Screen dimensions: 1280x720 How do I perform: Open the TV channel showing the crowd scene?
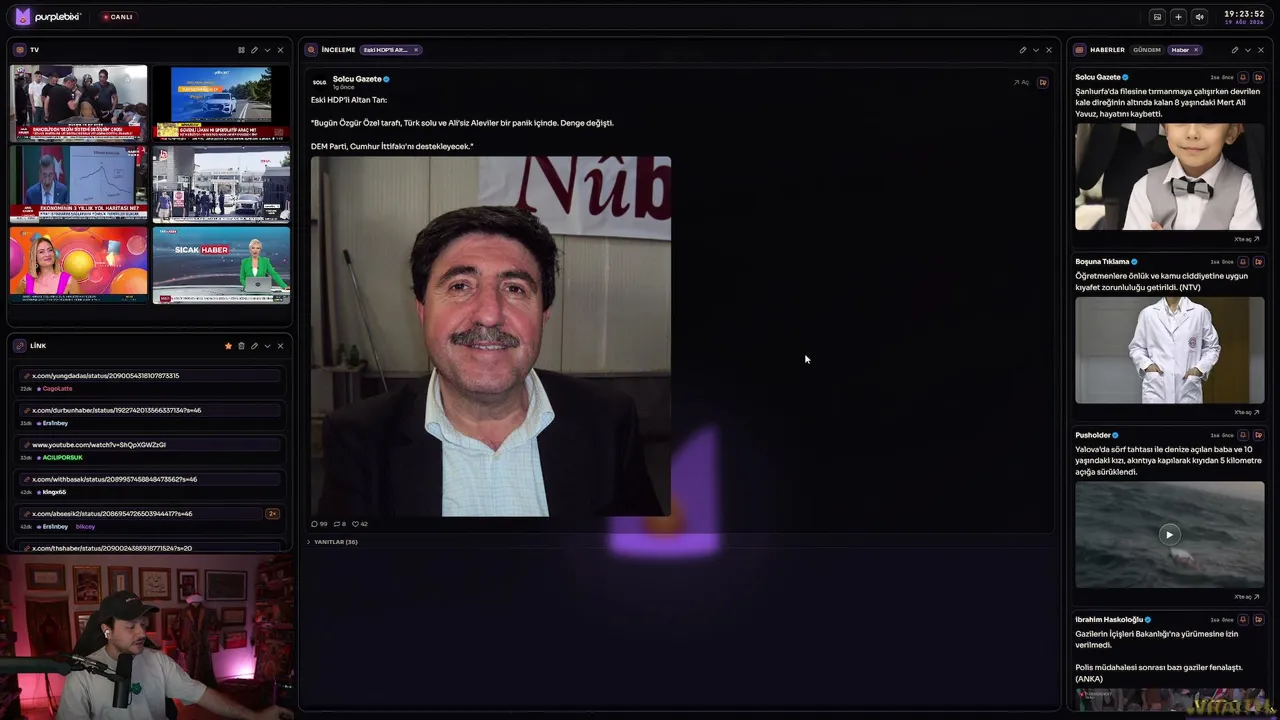point(79,103)
